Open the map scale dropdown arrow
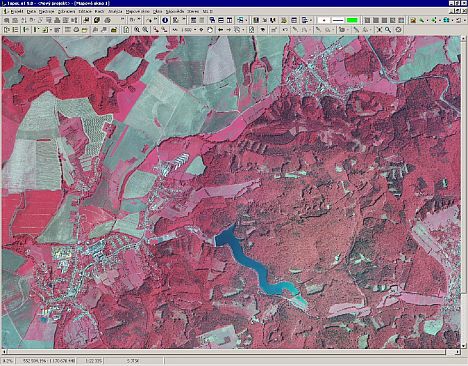Screen dimensions: 468x366 coord(195,30)
